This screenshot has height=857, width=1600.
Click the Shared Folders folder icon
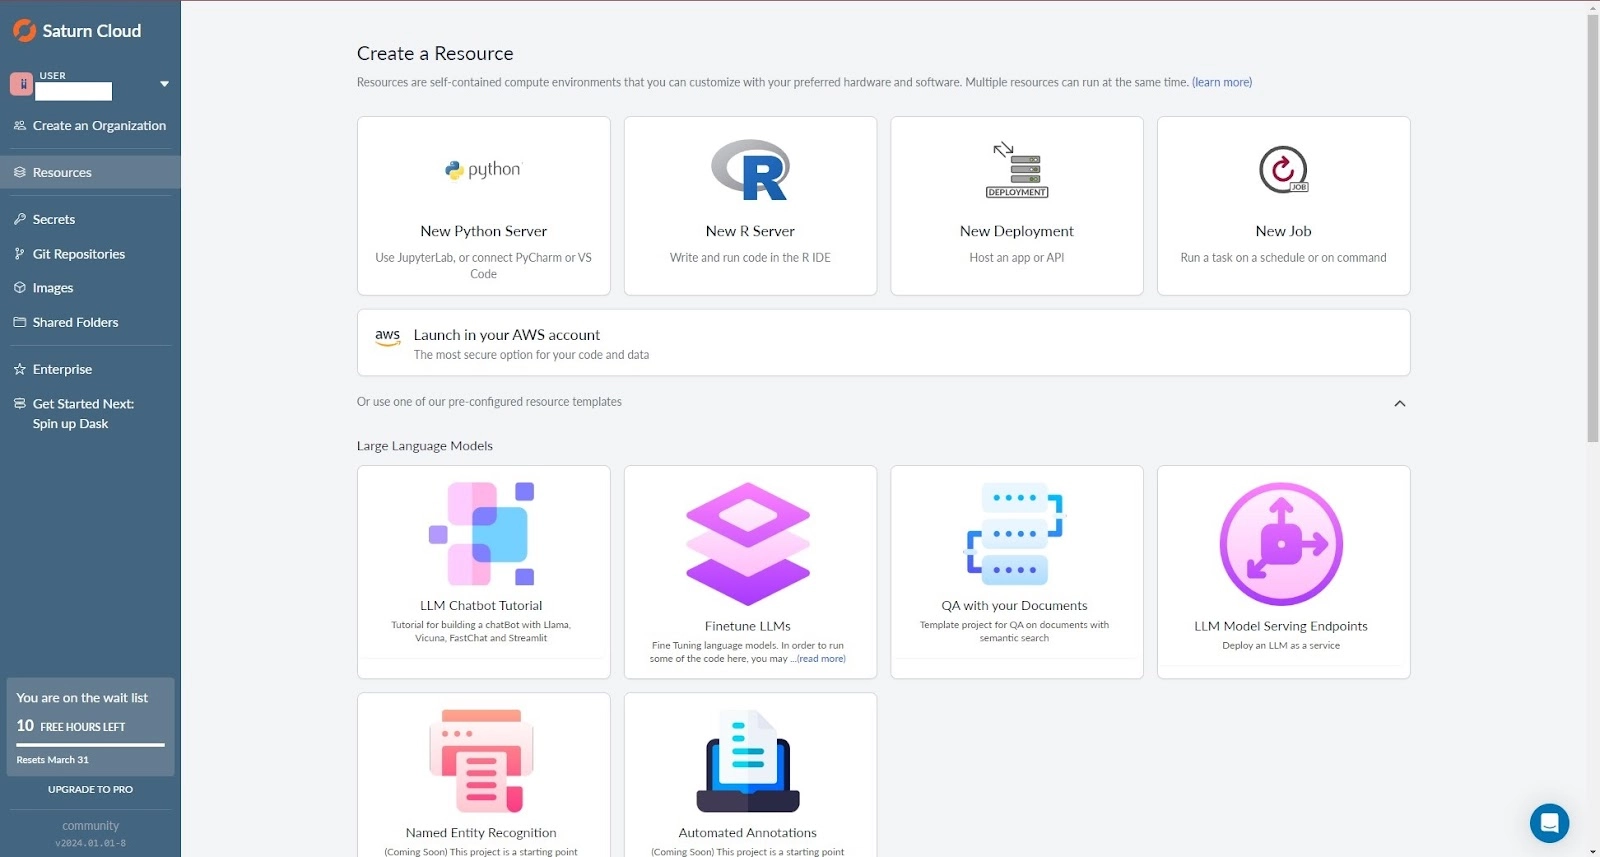(19, 322)
